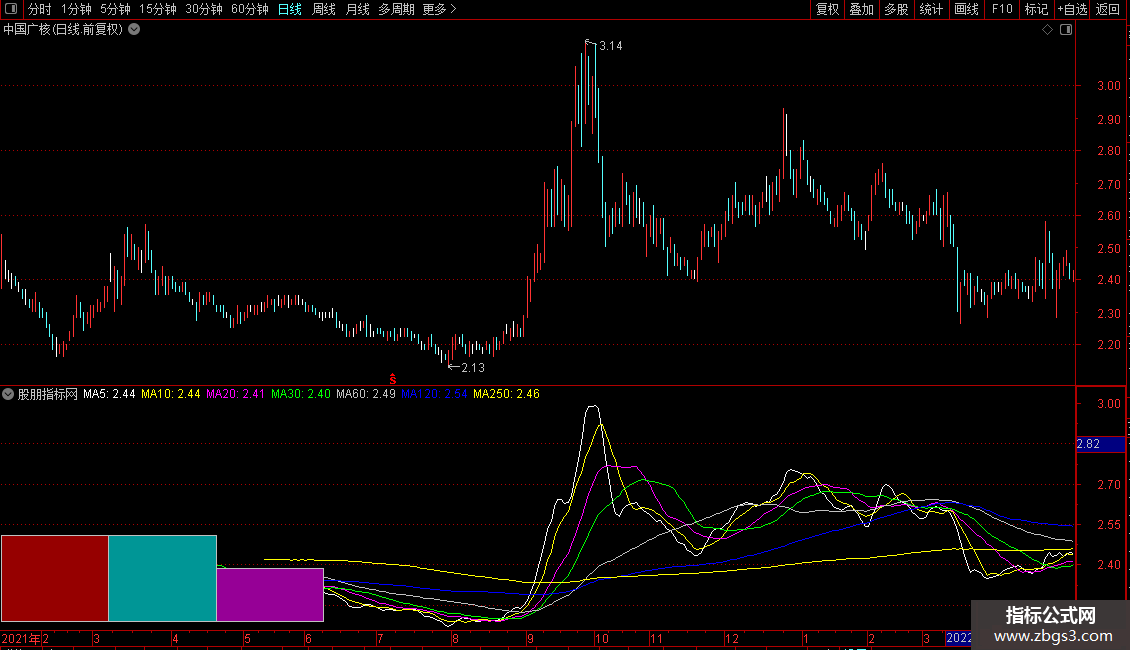Click the MA30: 2.40 label
Image resolution: width=1130 pixels, height=650 pixels.
[301, 394]
